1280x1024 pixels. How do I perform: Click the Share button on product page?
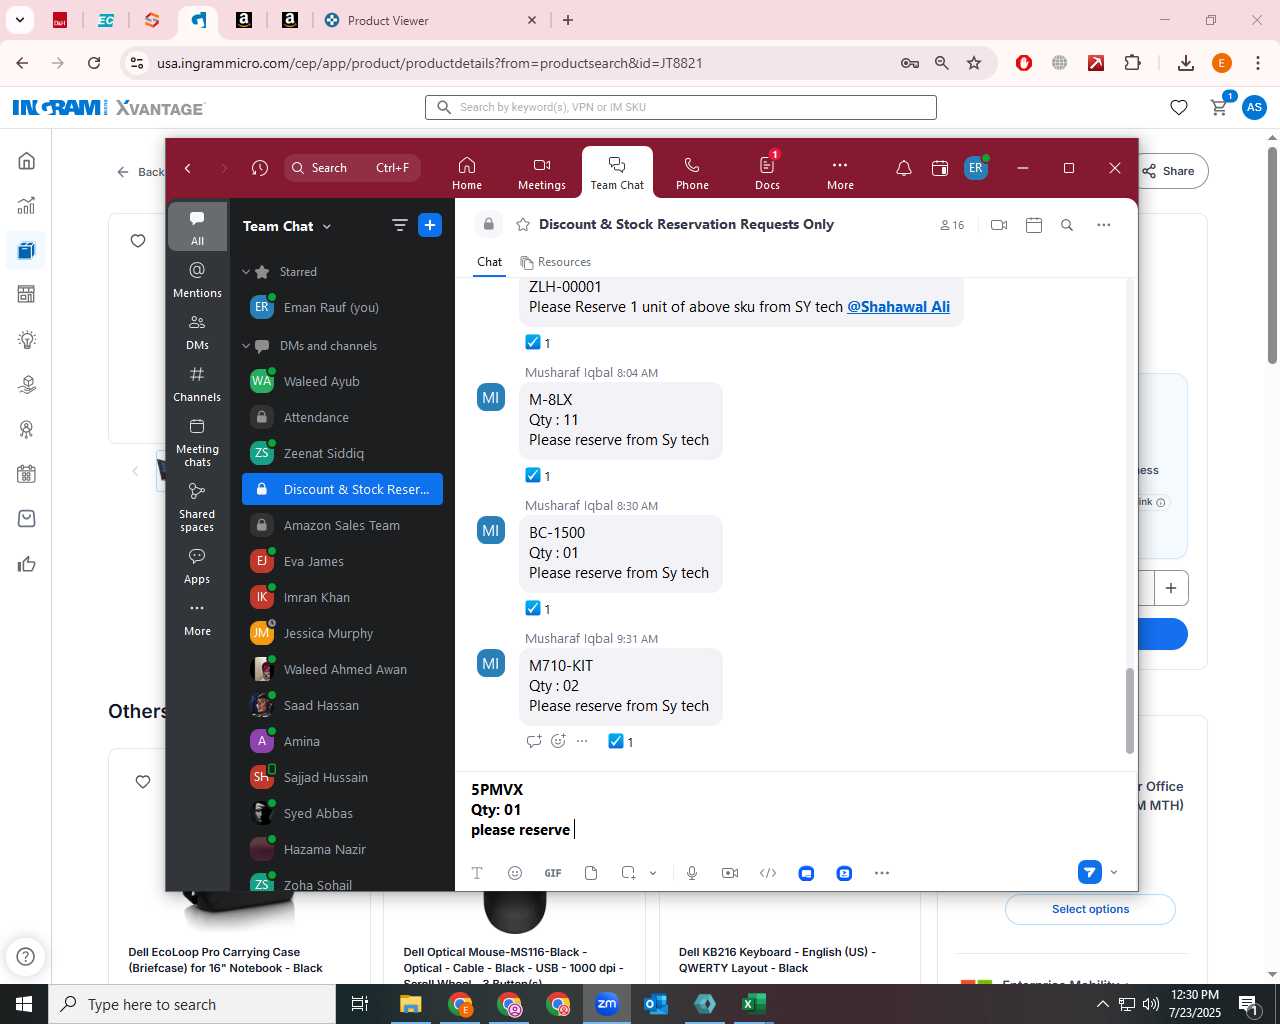coord(1169,171)
